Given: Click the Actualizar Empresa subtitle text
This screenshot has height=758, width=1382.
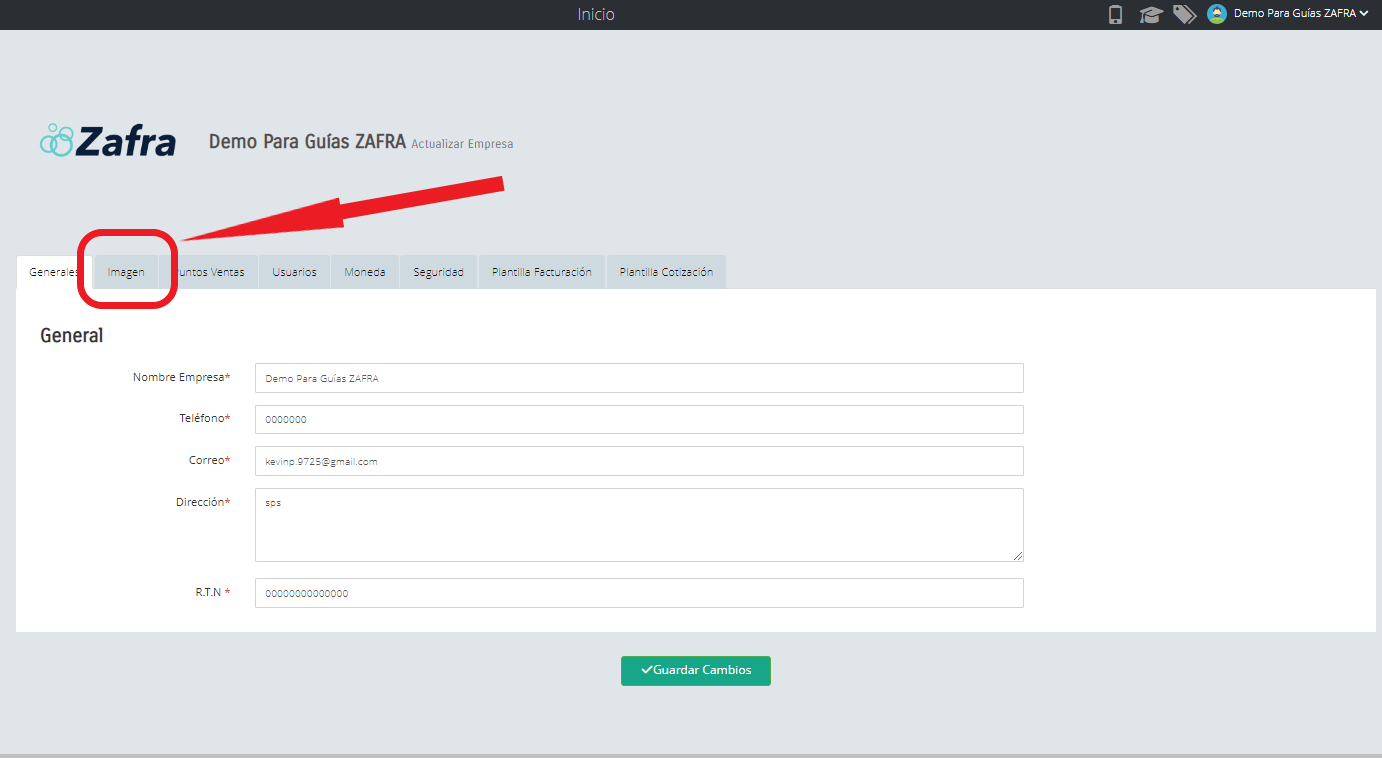Looking at the screenshot, I should click(x=462, y=144).
